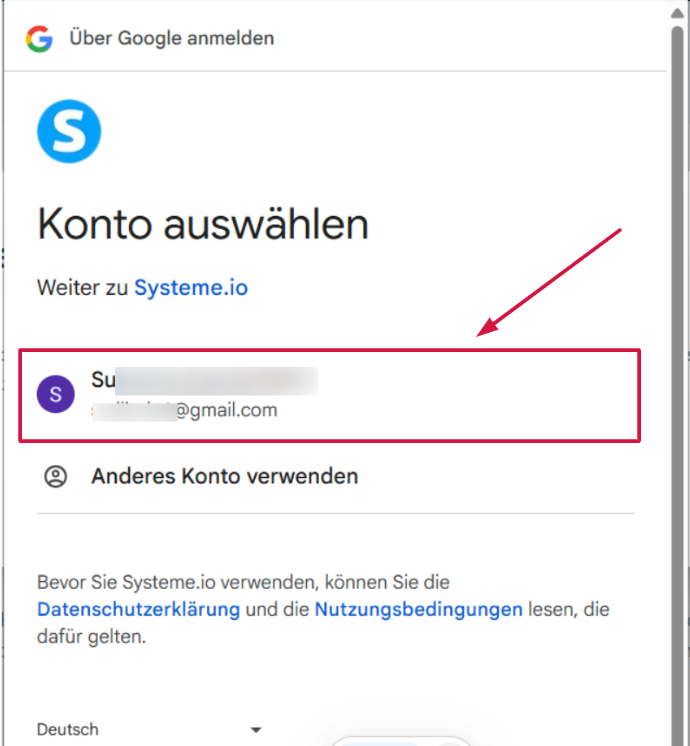The width and height of the screenshot is (690, 746).
Task: Click the Konto auswählen heading
Action: point(203,224)
